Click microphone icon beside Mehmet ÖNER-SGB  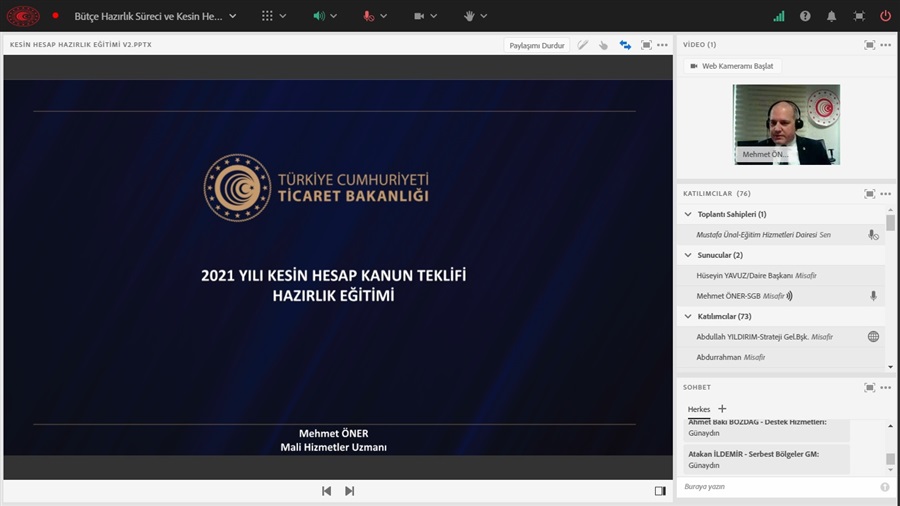pyautogui.click(x=873, y=296)
